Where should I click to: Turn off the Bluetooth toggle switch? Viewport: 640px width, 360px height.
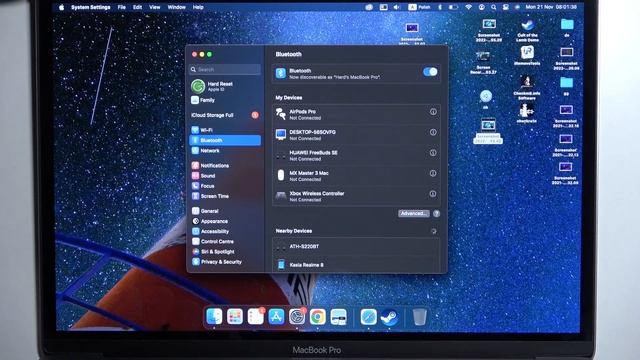(430, 72)
